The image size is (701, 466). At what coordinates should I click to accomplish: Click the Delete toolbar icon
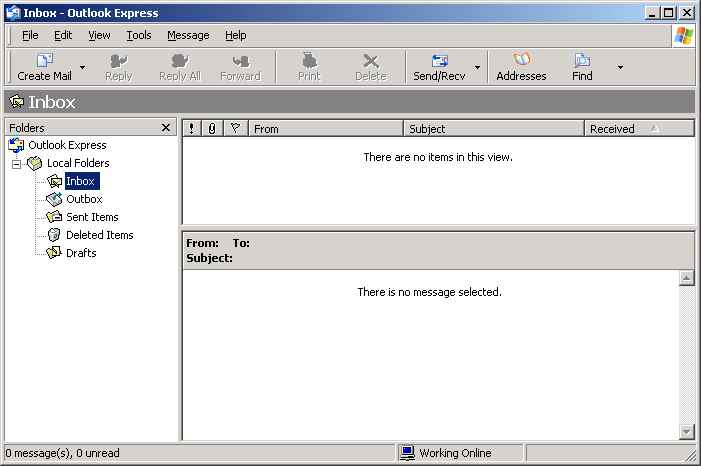(x=371, y=67)
